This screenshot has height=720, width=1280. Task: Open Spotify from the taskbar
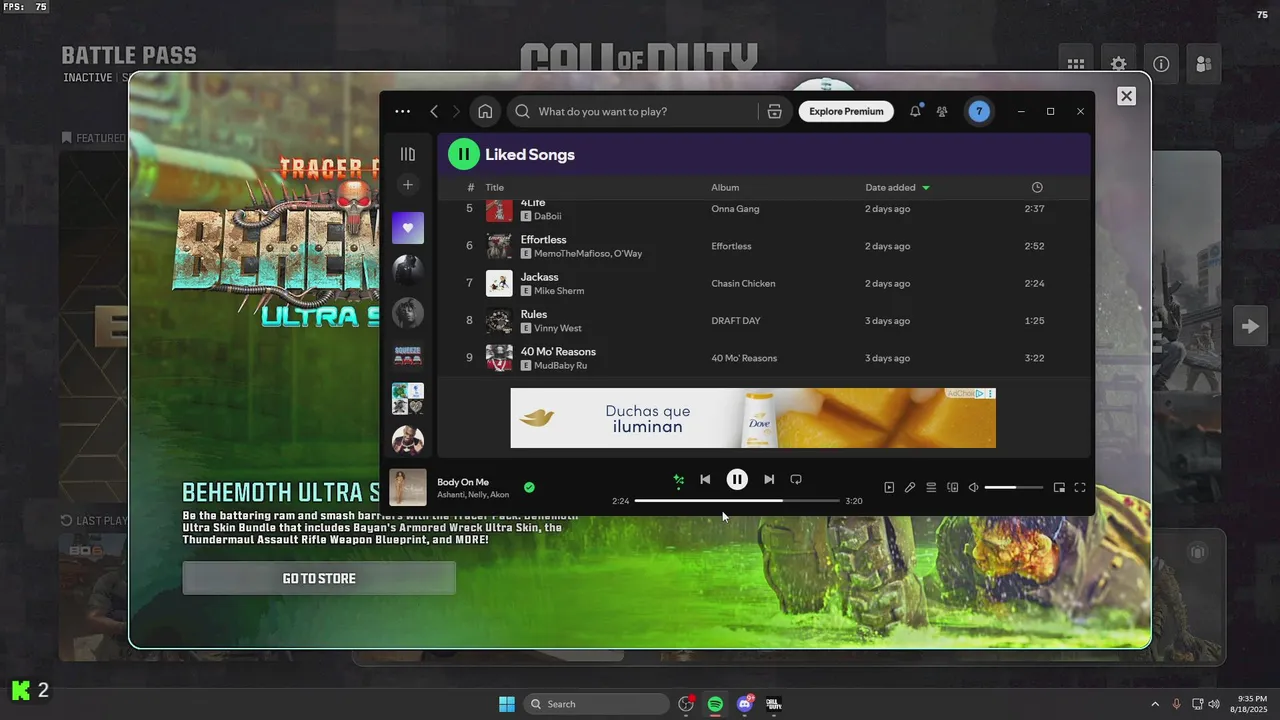715,704
